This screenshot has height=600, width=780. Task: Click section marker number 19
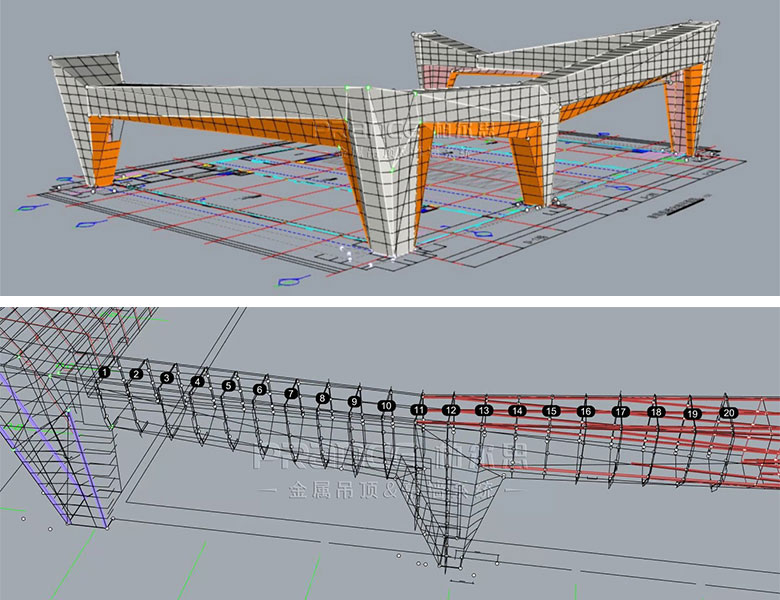click(692, 413)
